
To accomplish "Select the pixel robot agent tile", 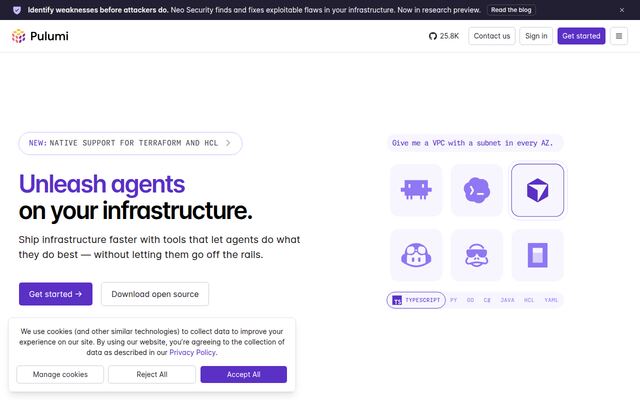I will (x=416, y=190).
